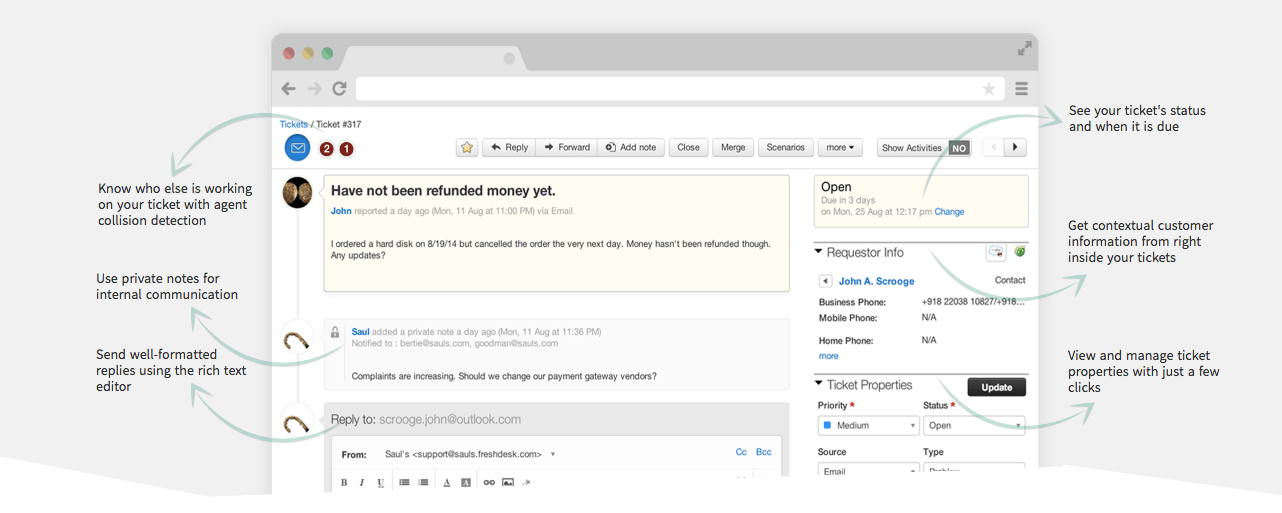Insert a hyperlink in the reply editor
1282x513 pixels.
[489, 482]
